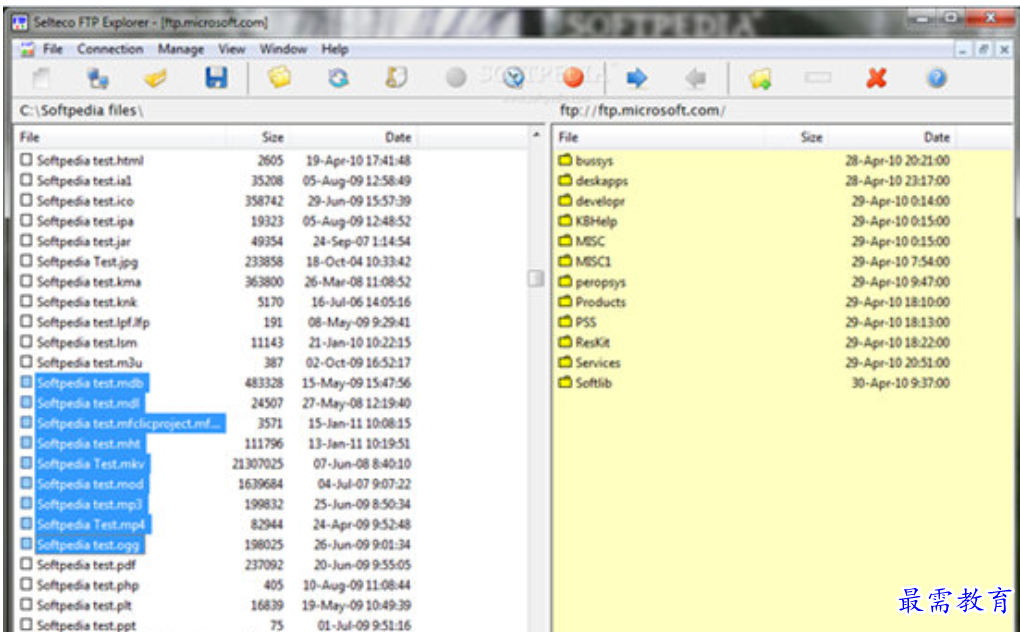This screenshot has width=1020, height=632.
Task: Open the Help menu
Action: [x=334, y=49]
